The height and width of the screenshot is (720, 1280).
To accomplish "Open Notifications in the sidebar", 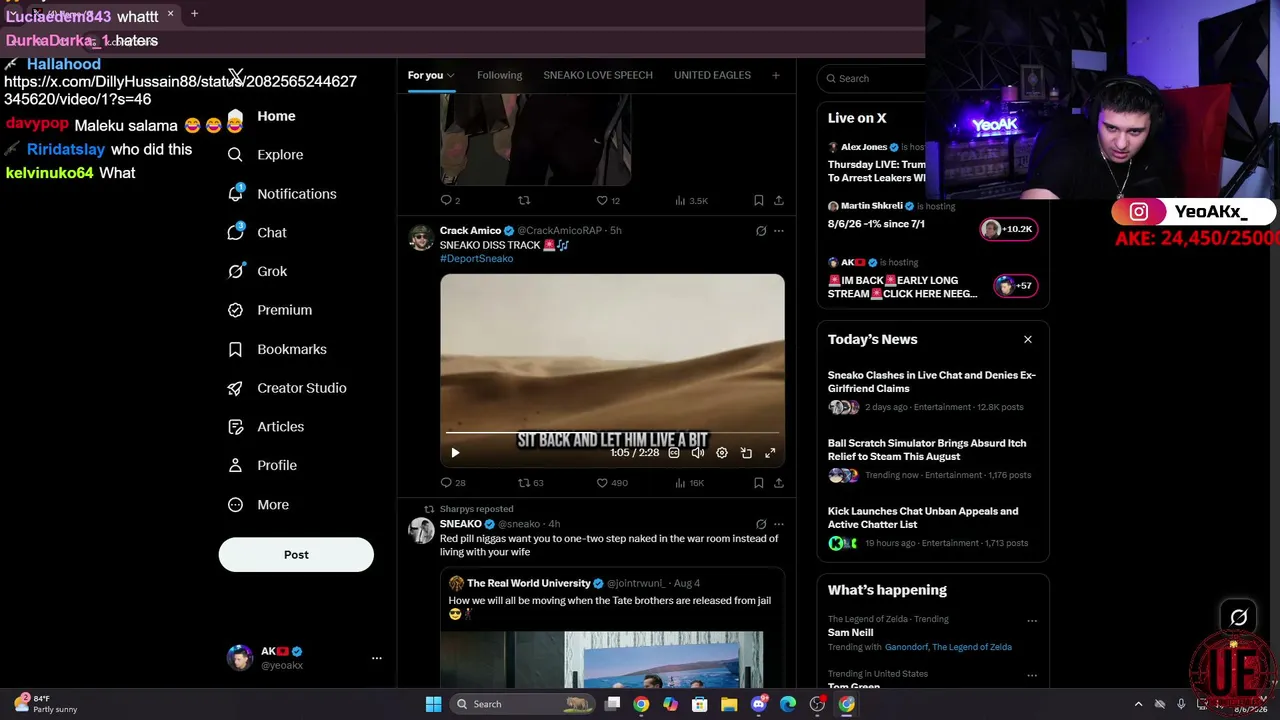I will coord(282,194).
